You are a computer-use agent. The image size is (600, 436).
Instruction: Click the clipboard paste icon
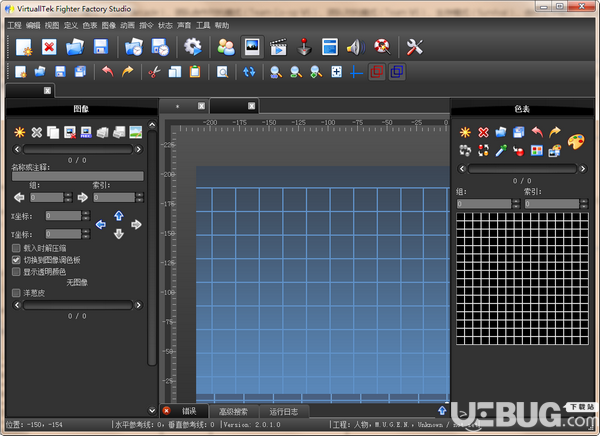195,72
